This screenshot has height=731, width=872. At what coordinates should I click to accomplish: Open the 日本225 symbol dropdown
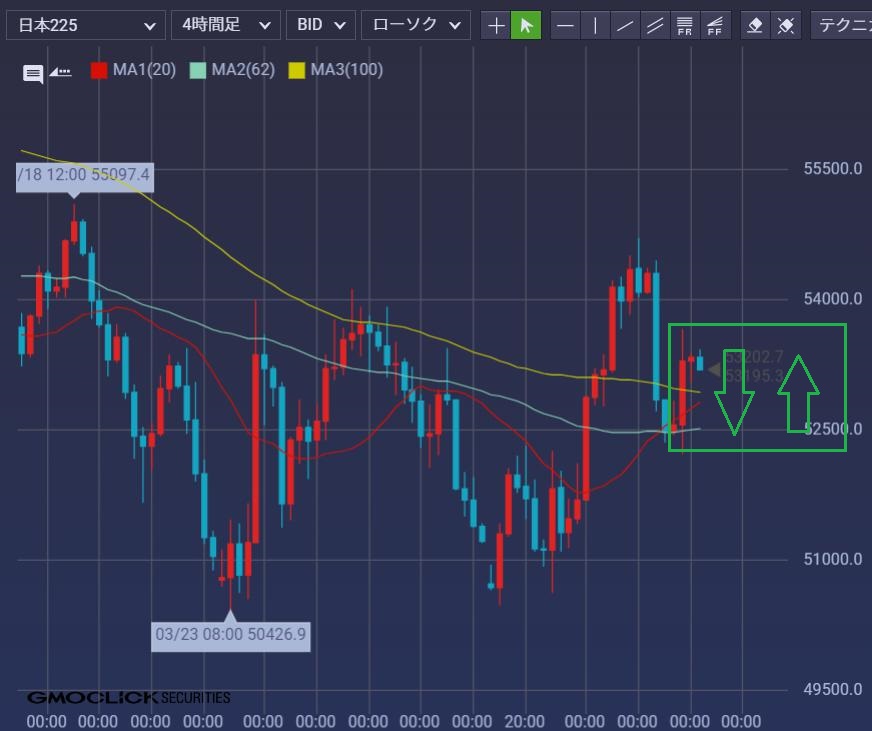coord(85,25)
